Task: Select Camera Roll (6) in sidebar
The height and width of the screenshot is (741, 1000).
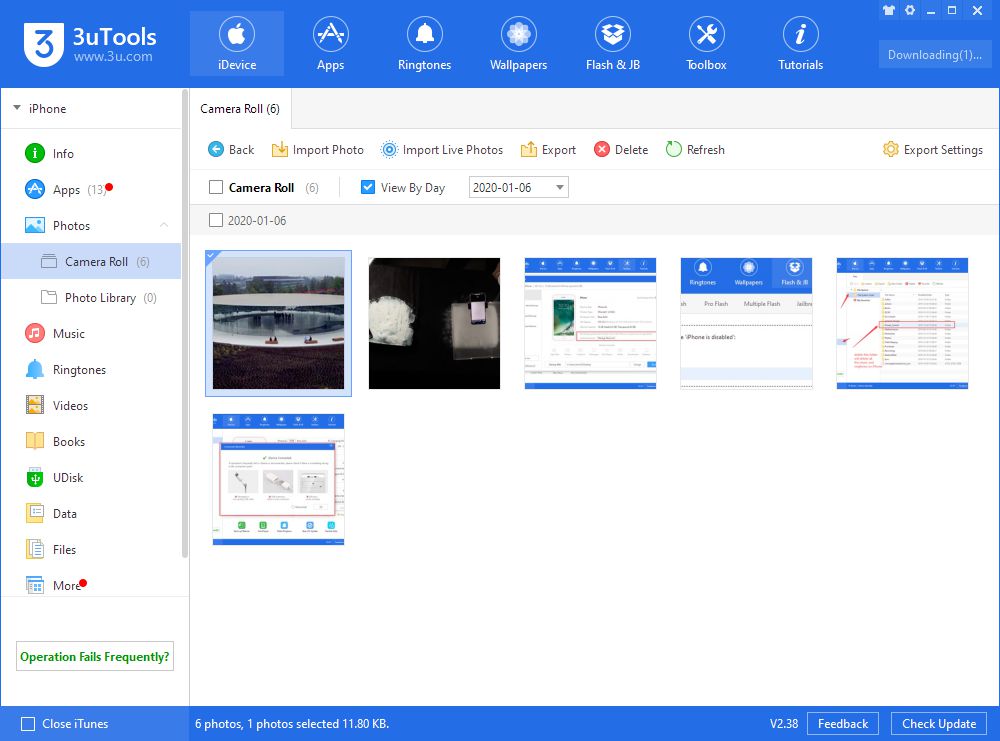Action: pyautogui.click(x=91, y=261)
